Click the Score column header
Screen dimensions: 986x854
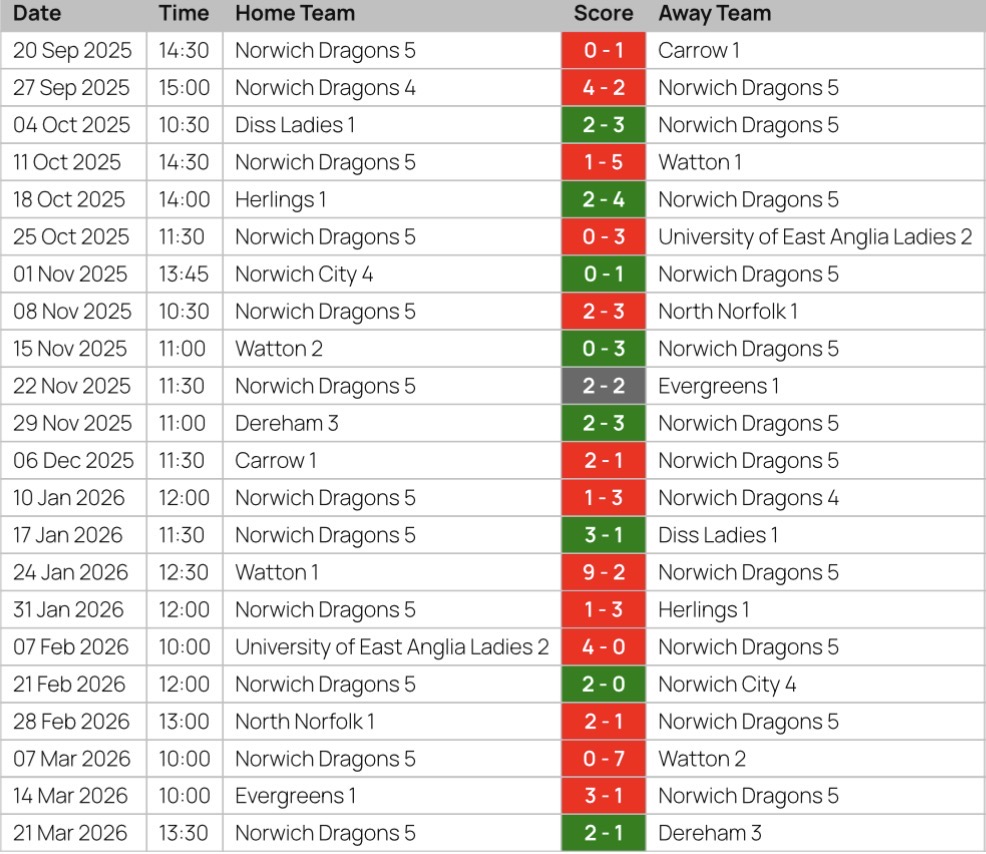603,14
